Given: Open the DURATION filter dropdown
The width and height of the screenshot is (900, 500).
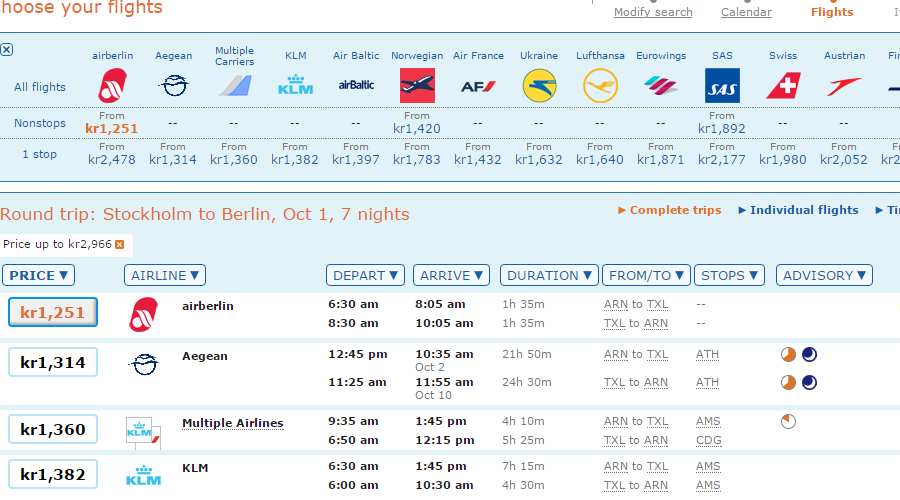Looking at the screenshot, I should [549, 276].
